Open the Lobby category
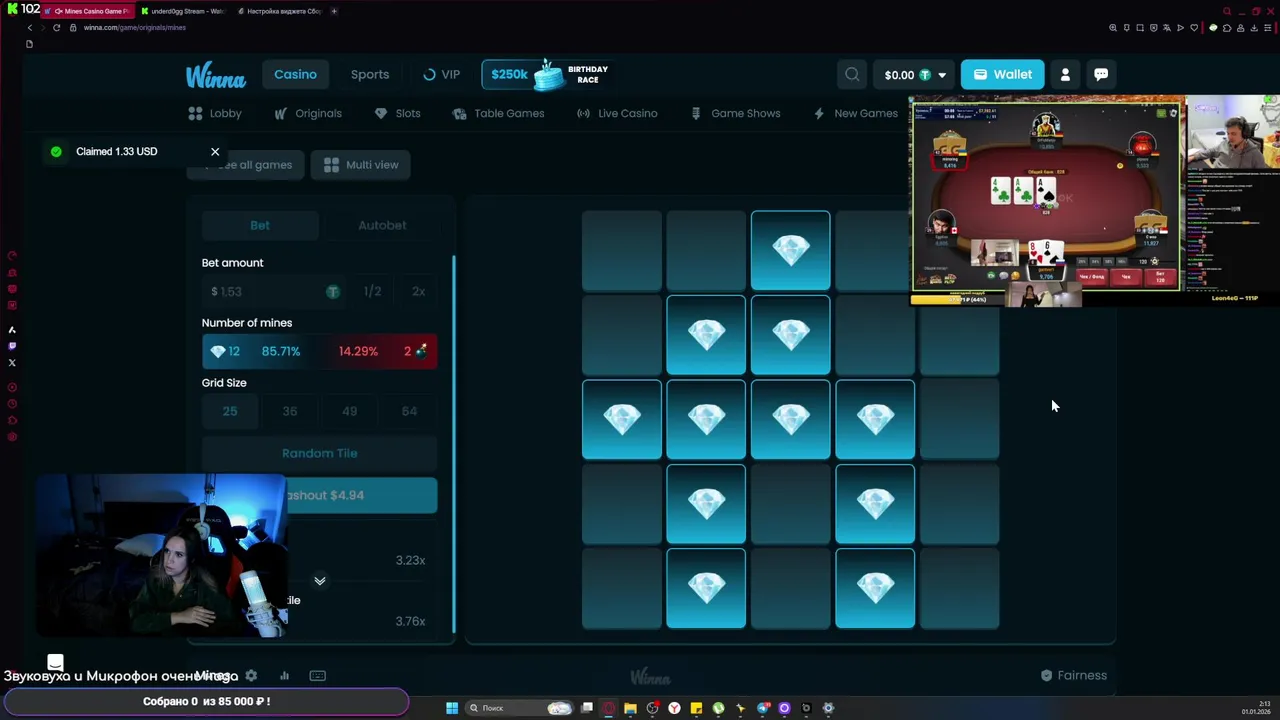 (x=215, y=113)
